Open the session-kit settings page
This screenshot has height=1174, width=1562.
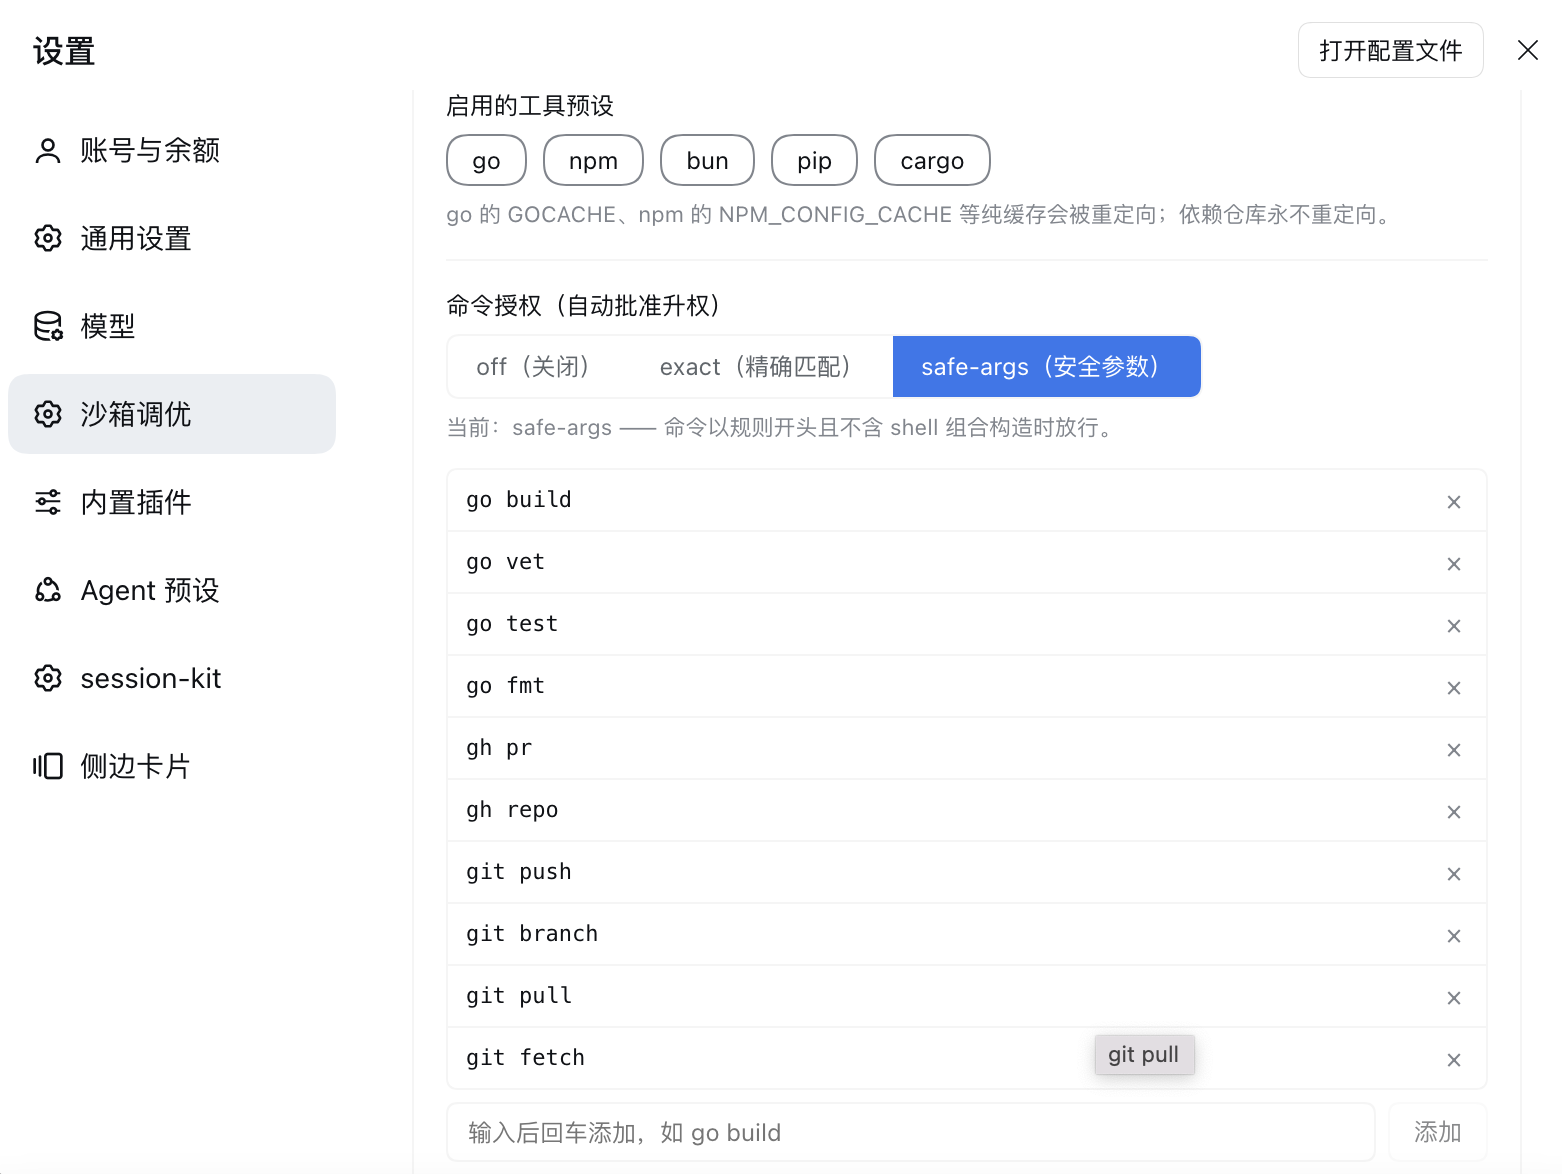tap(172, 678)
